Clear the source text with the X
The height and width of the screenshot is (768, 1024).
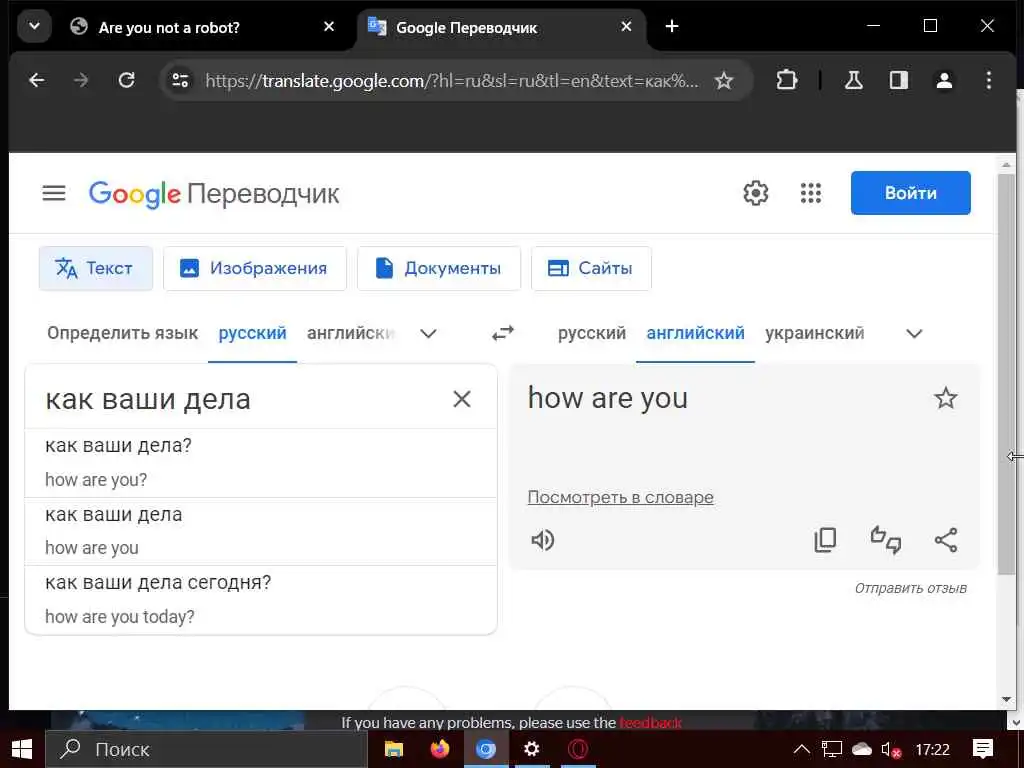(x=462, y=399)
